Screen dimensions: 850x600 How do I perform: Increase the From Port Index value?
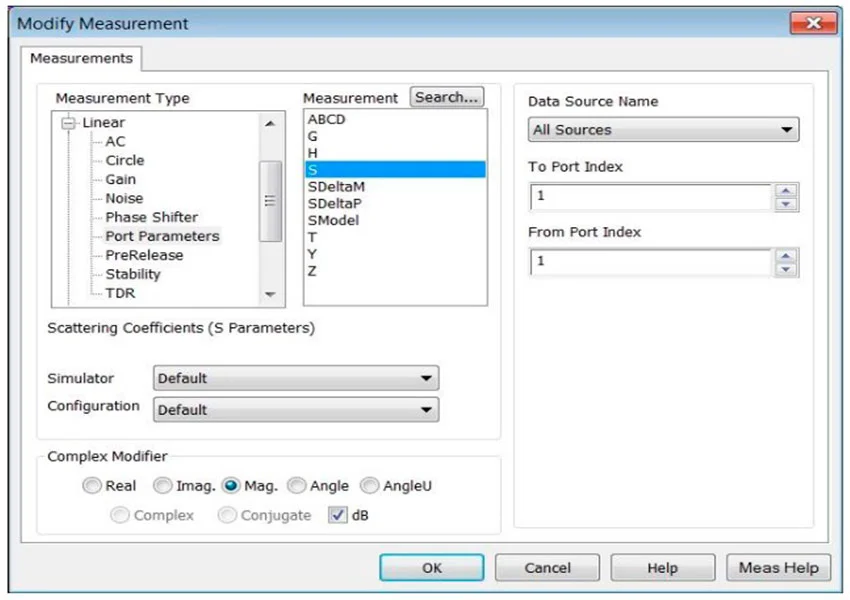click(x=787, y=256)
